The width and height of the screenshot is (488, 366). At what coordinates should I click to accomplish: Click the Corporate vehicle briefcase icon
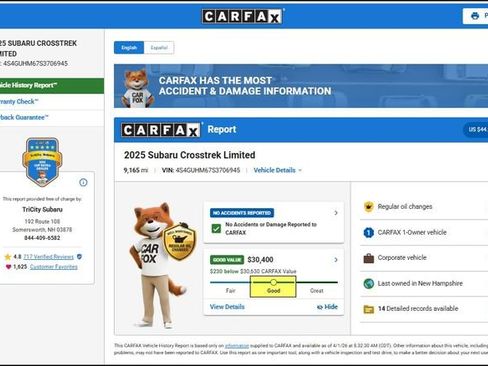point(368,258)
